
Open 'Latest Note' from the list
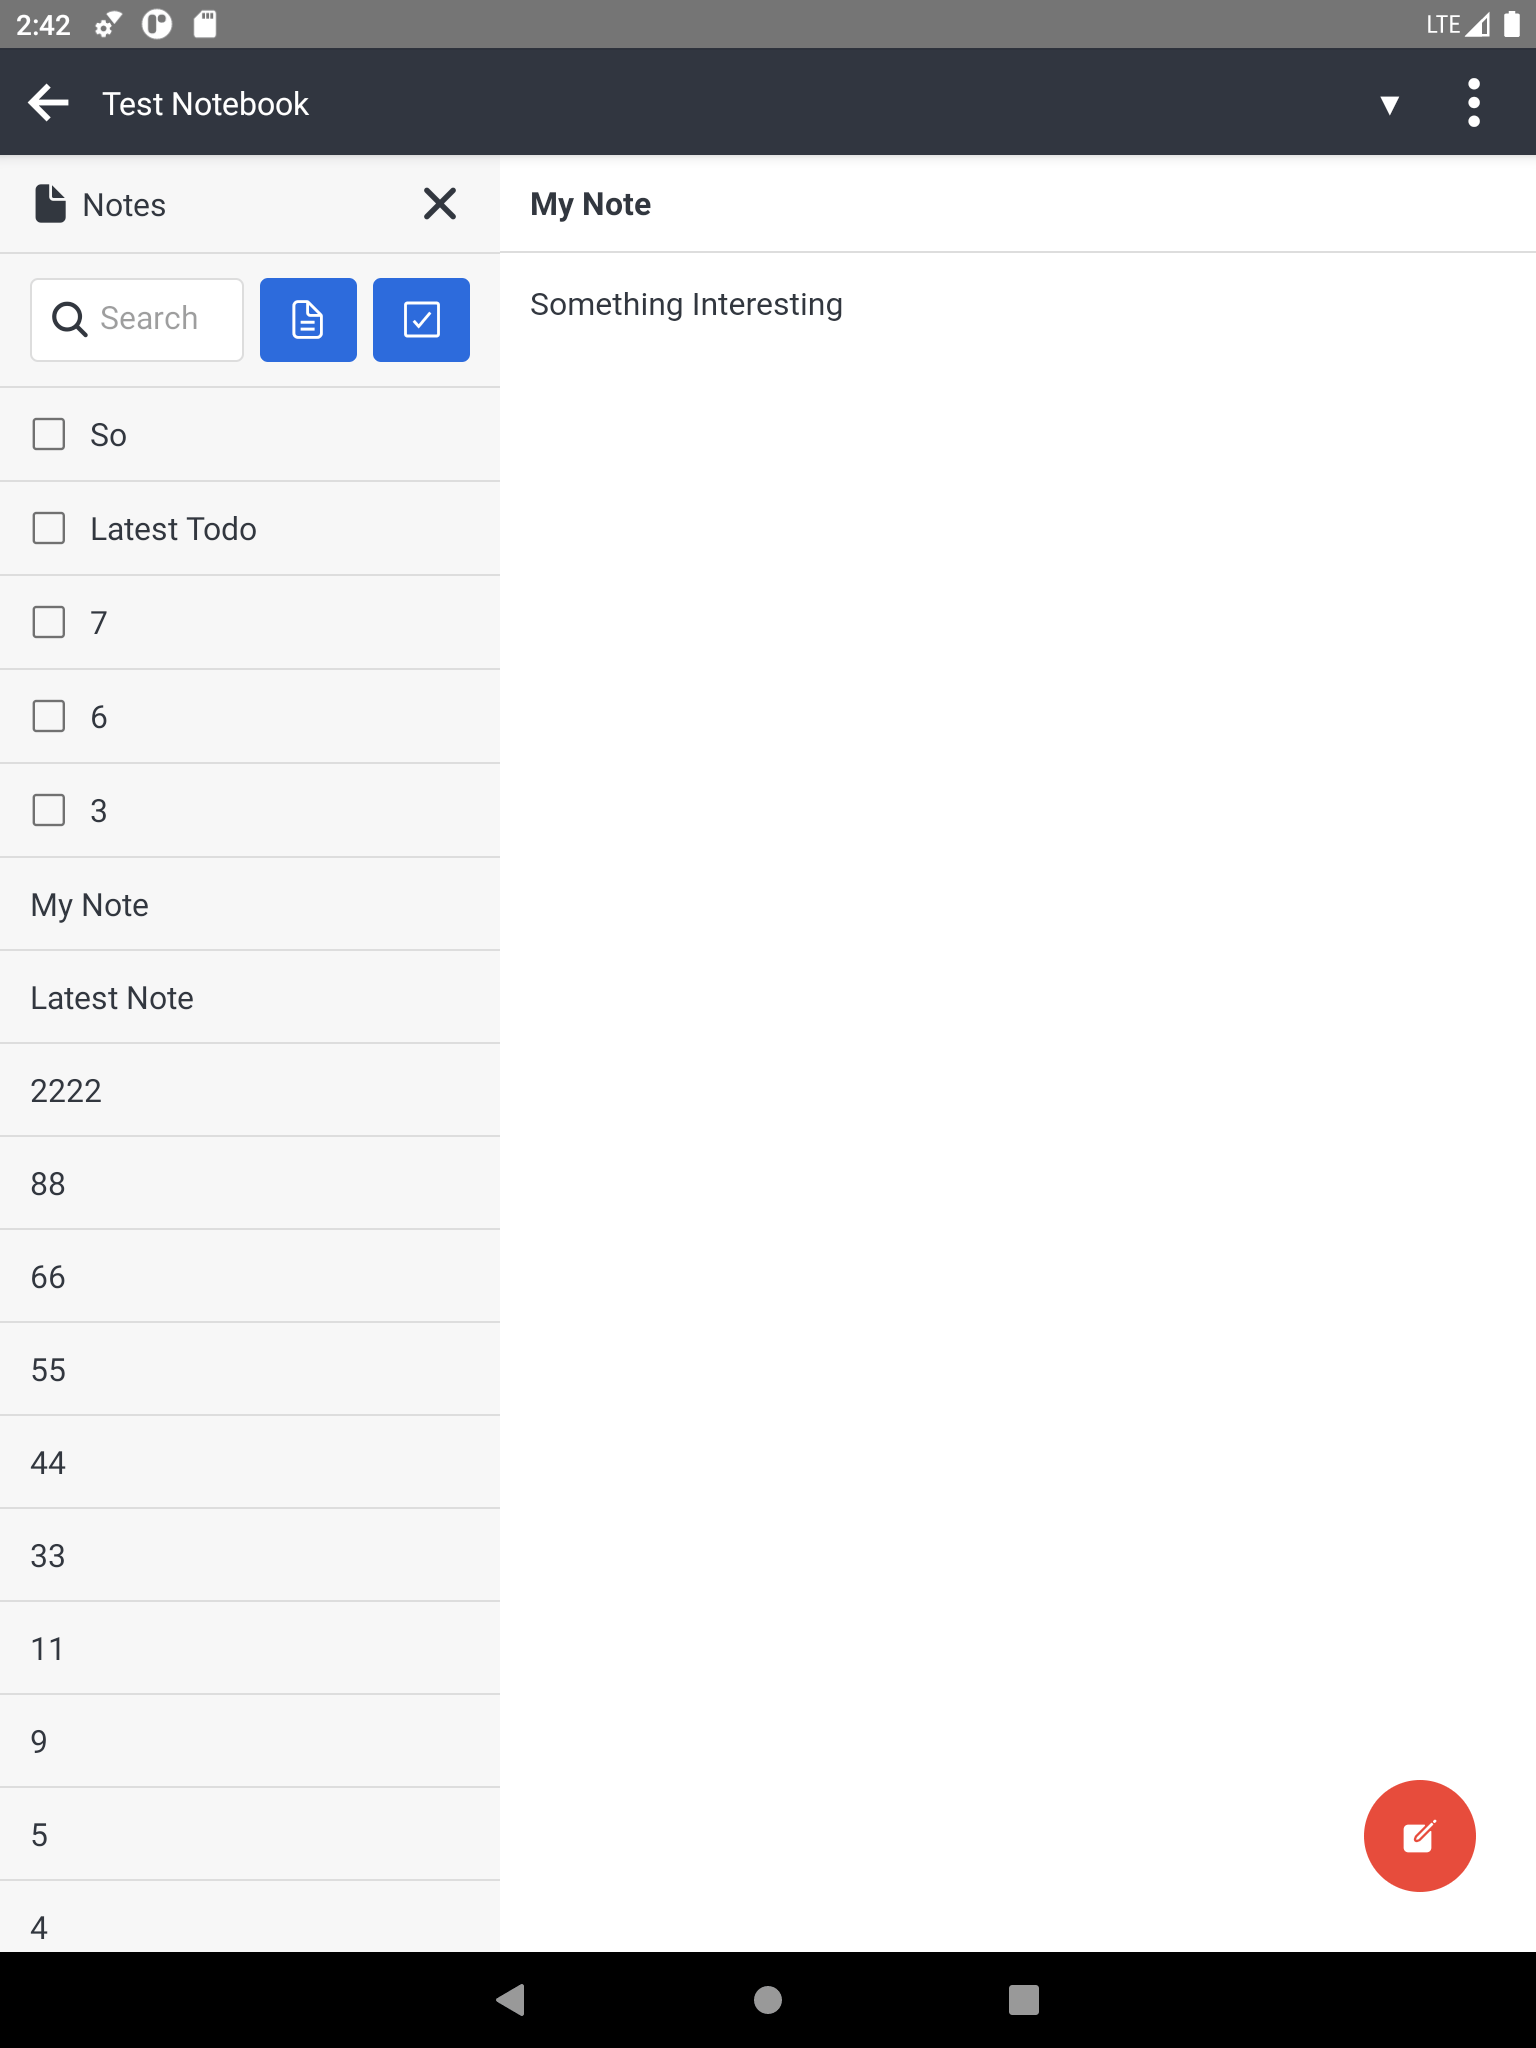coord(112,998)
